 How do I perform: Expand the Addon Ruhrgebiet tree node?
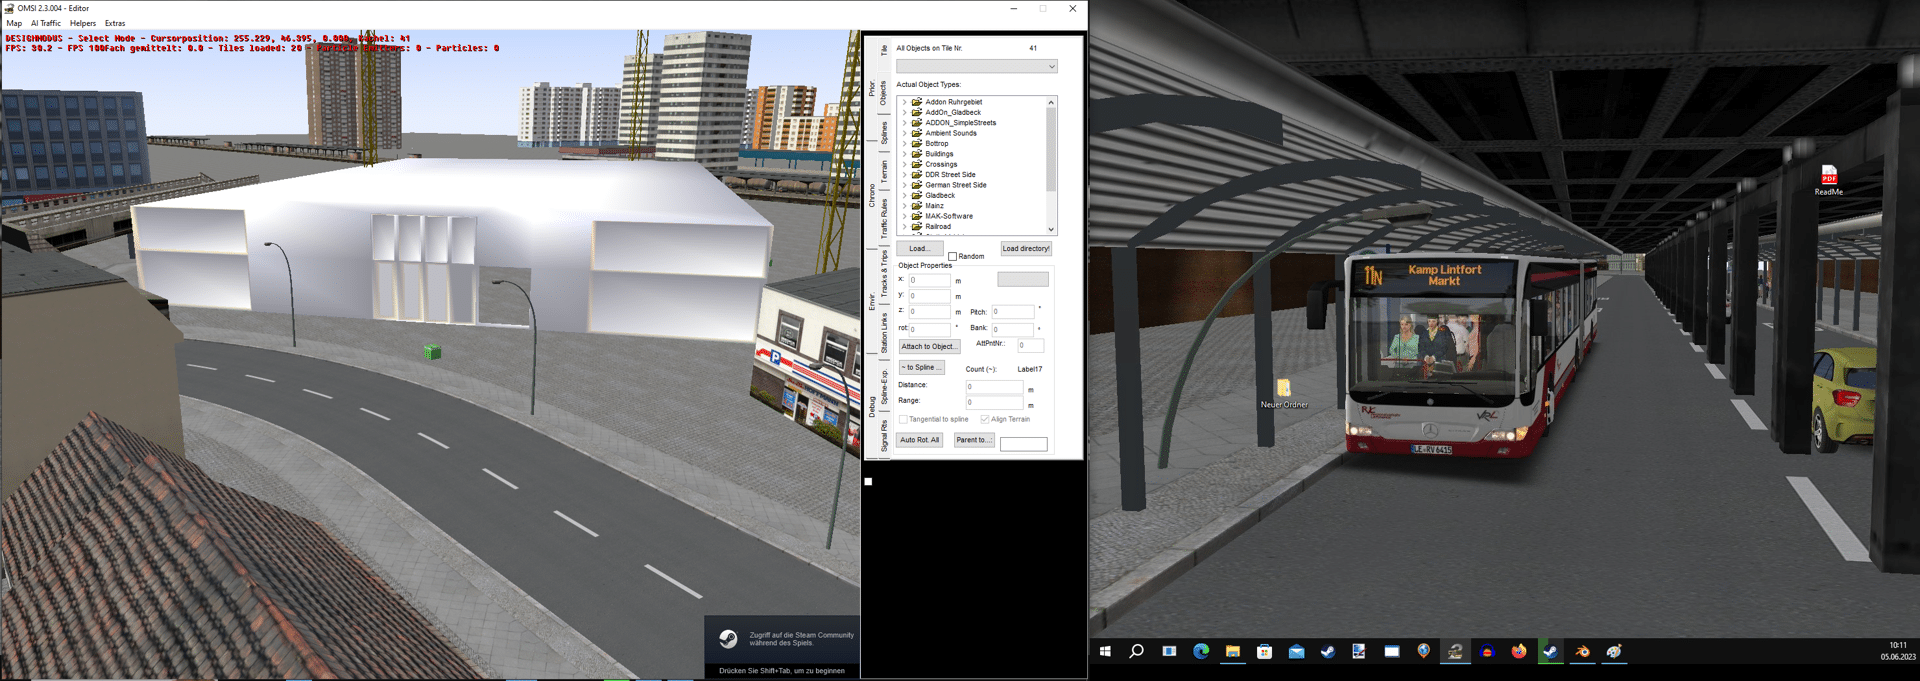point(905,102)
